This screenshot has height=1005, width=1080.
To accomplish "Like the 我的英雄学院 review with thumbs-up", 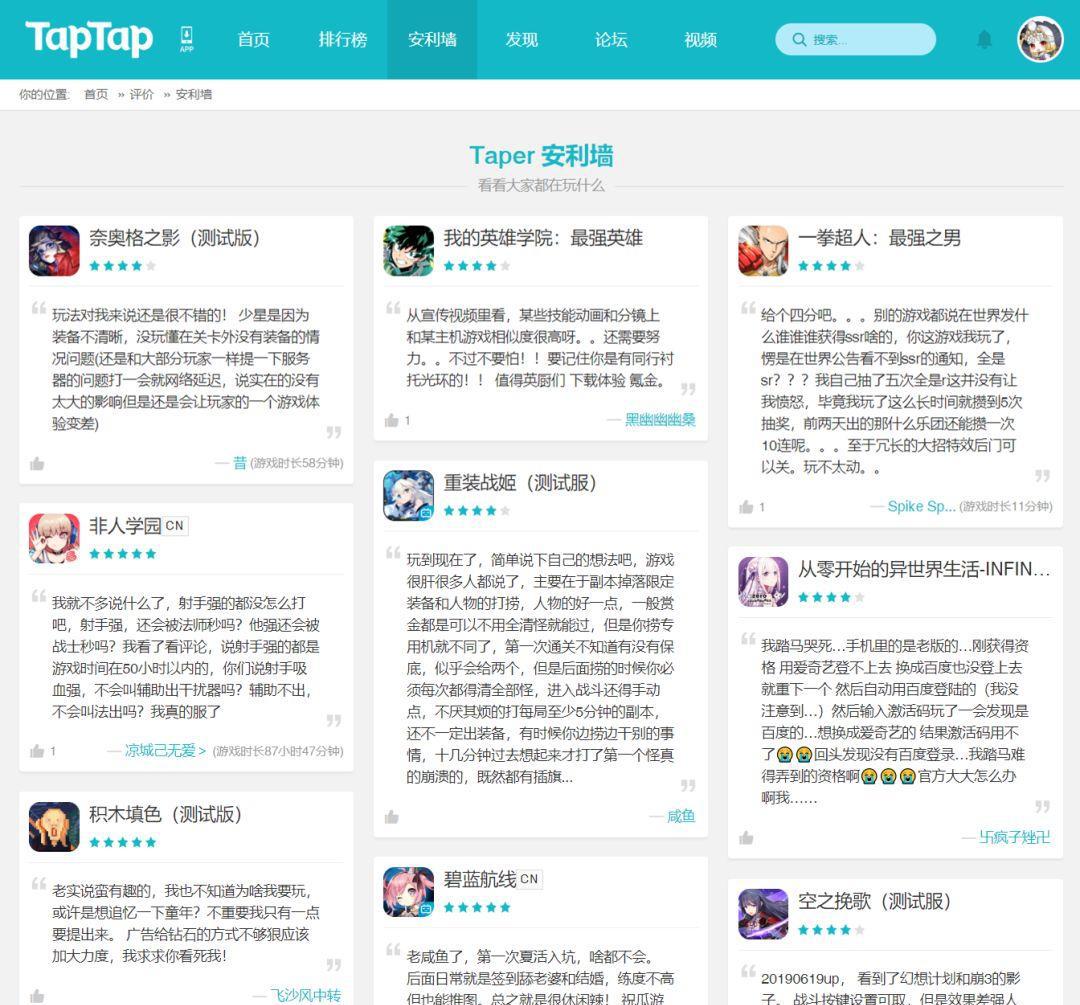I will tap(392, 420).
